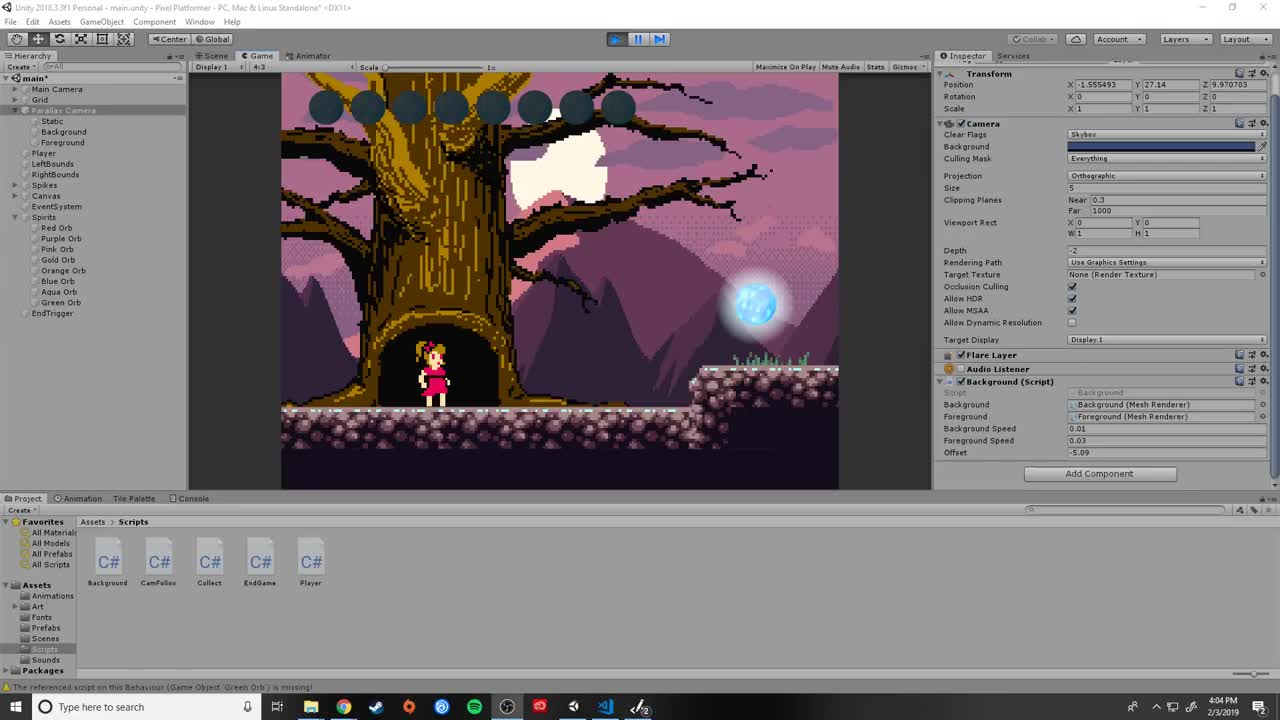Toggle Flare Layer component checkbox
The image size is (1280, 720).
961,355
